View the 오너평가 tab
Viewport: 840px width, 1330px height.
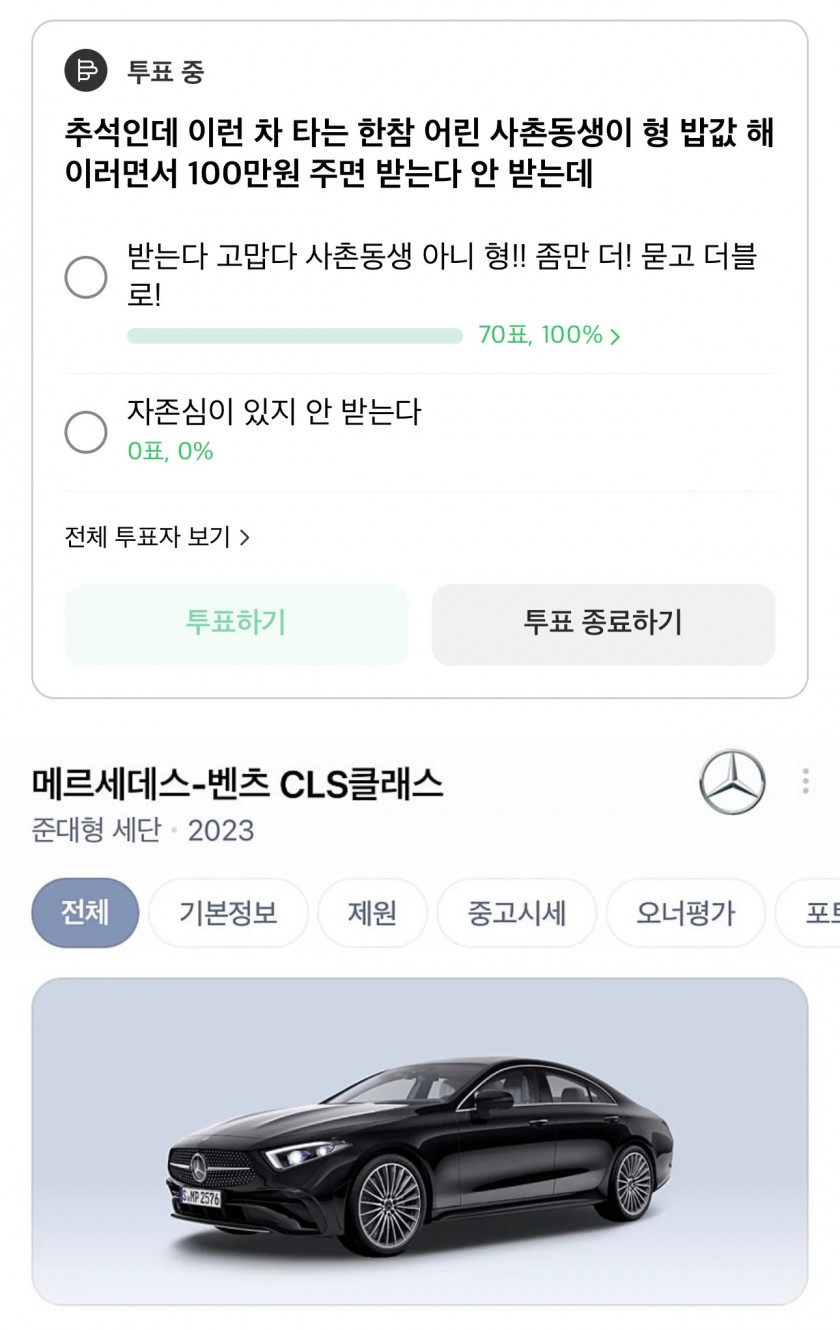click(x=685, y=913)
